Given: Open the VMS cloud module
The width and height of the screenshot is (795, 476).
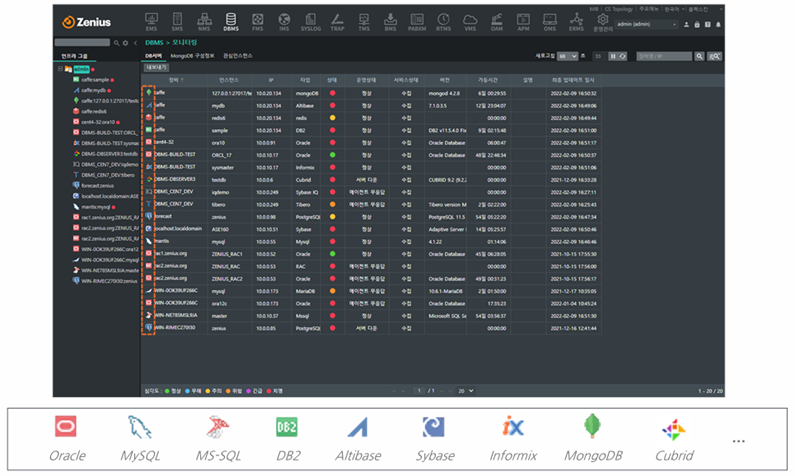Looking at the screenshot, I should (470, 22).
